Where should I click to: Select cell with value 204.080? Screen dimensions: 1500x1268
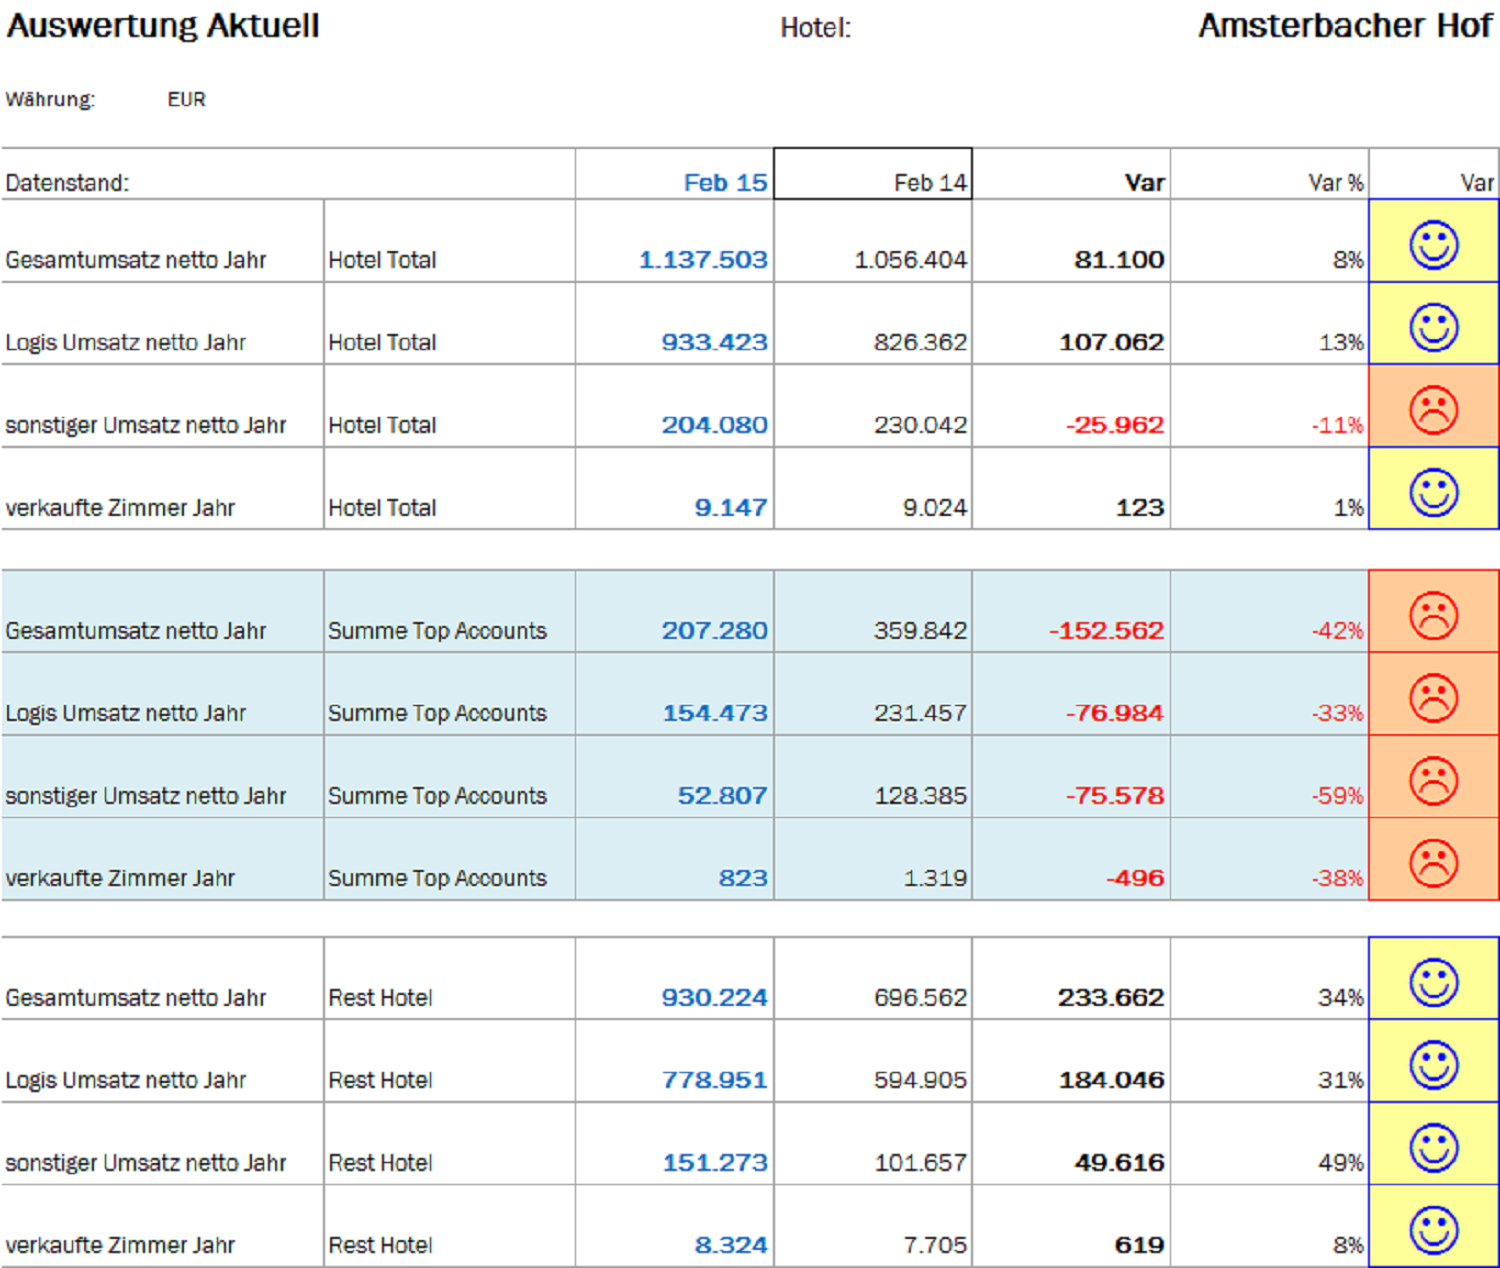(x=675, y=406)
